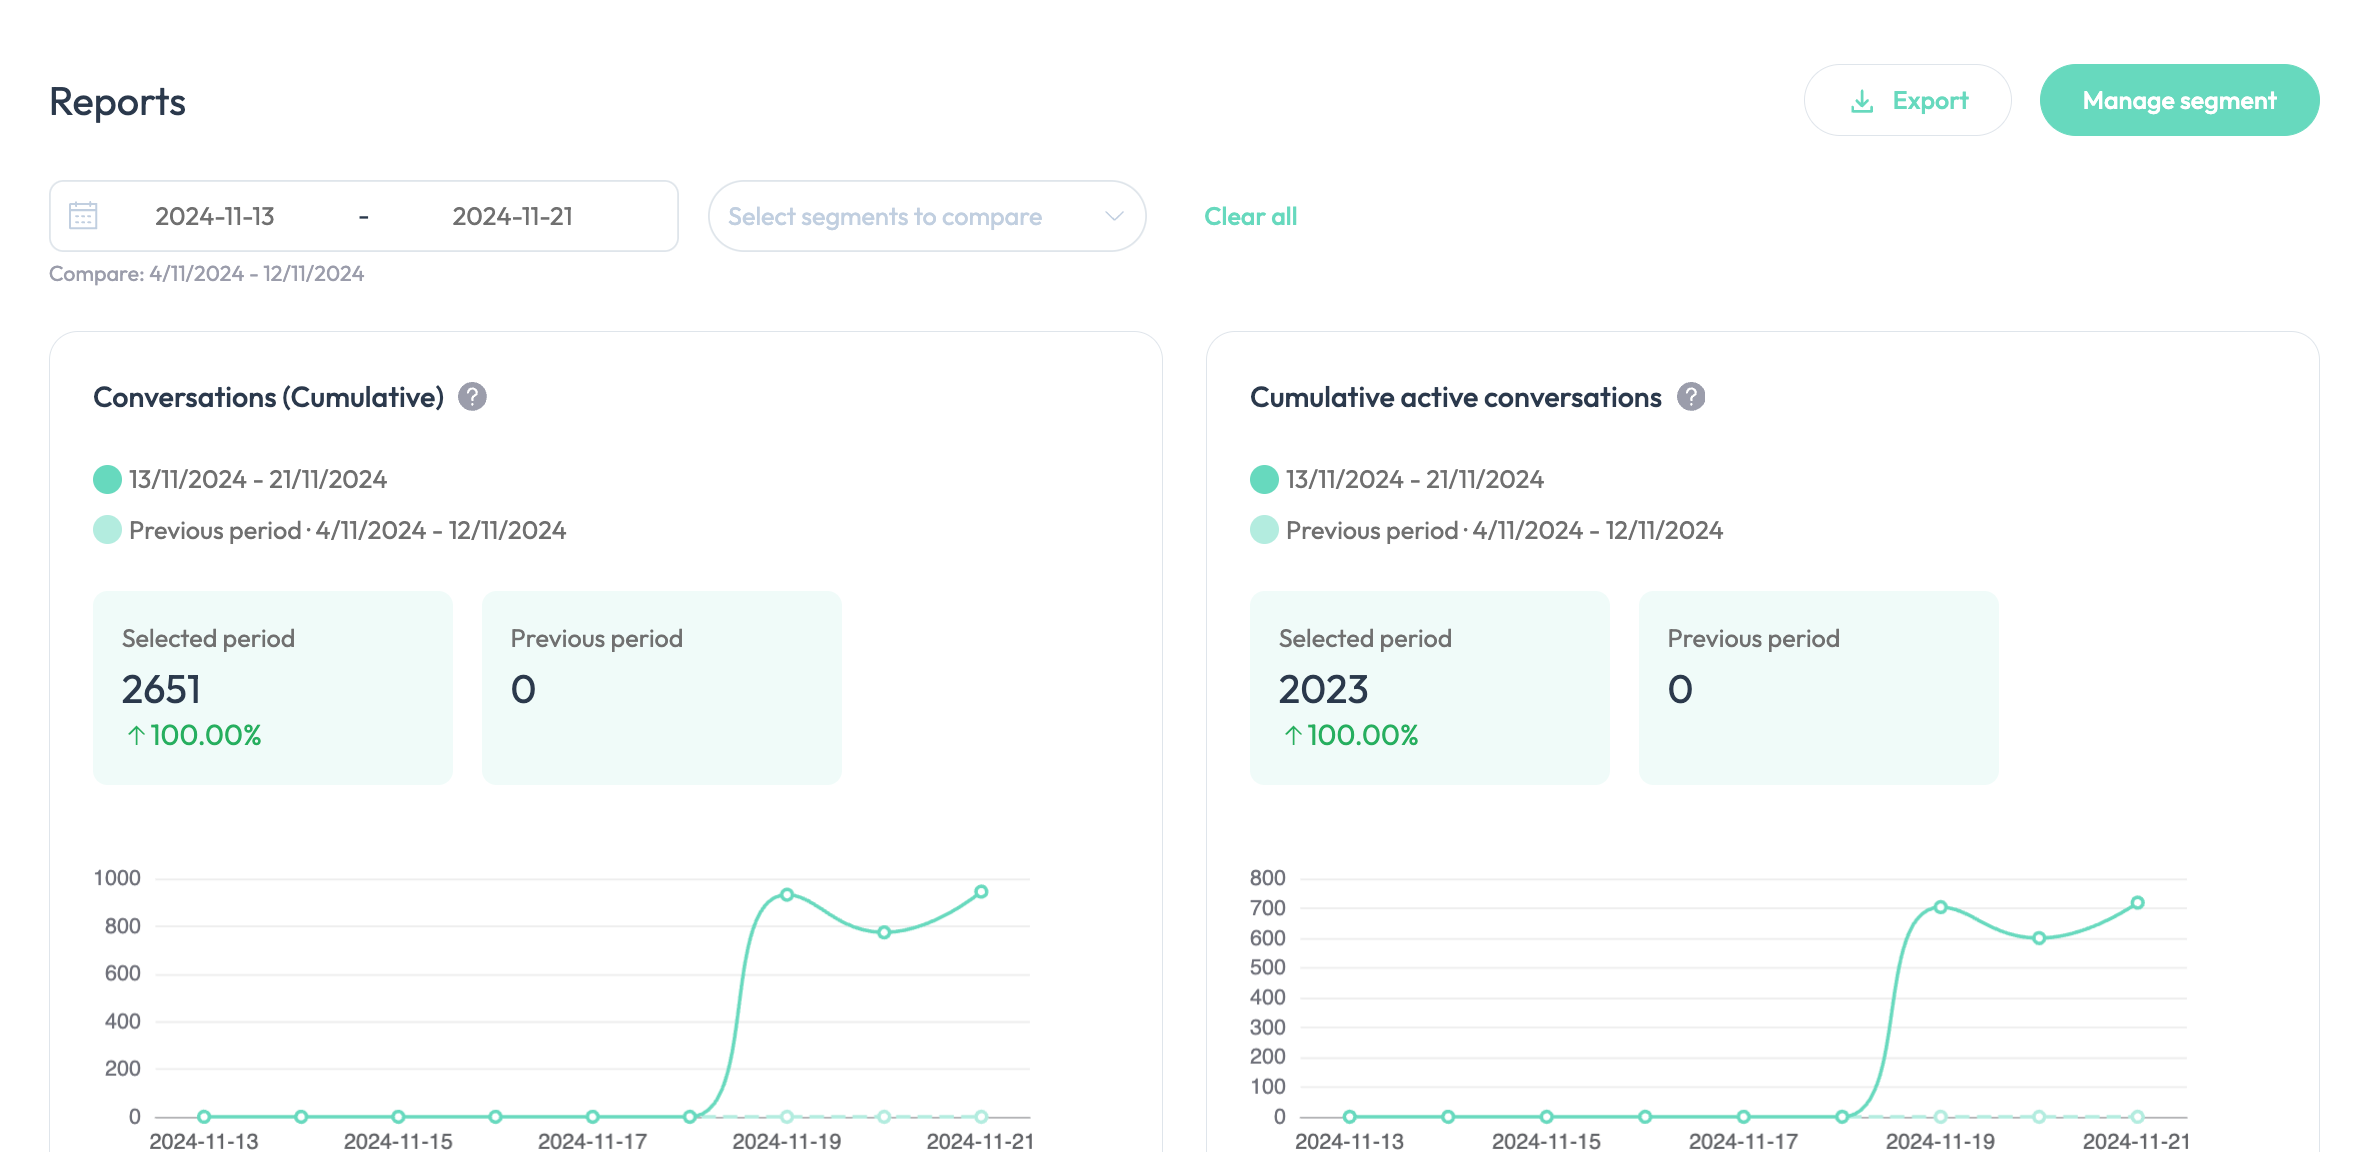Click the Selected period 2651 card

(273, 688)
